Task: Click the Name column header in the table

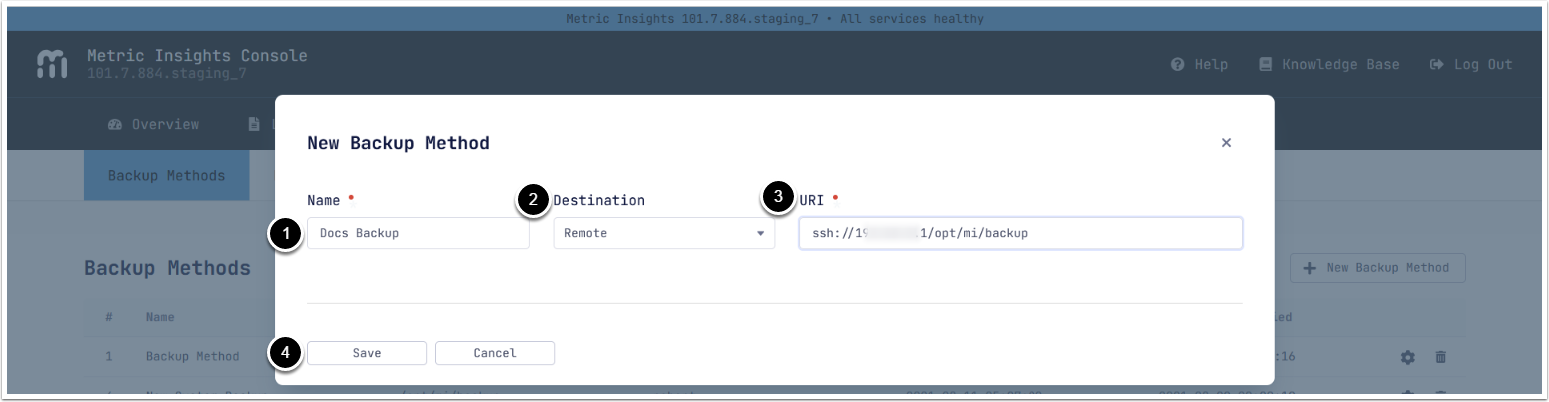Action: (x=160, y=317)
